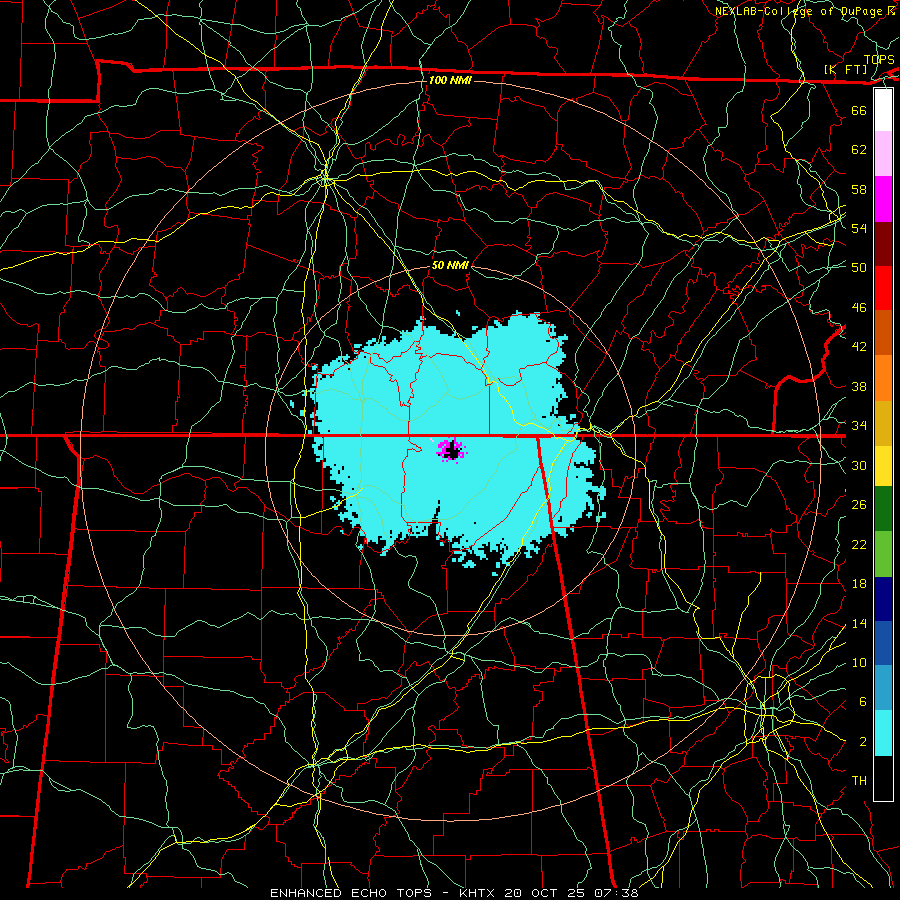Image resolution: width=900 pixels, height=900 pixels.
Task: Click the black TH legend swatch
Action: [883, 778]
